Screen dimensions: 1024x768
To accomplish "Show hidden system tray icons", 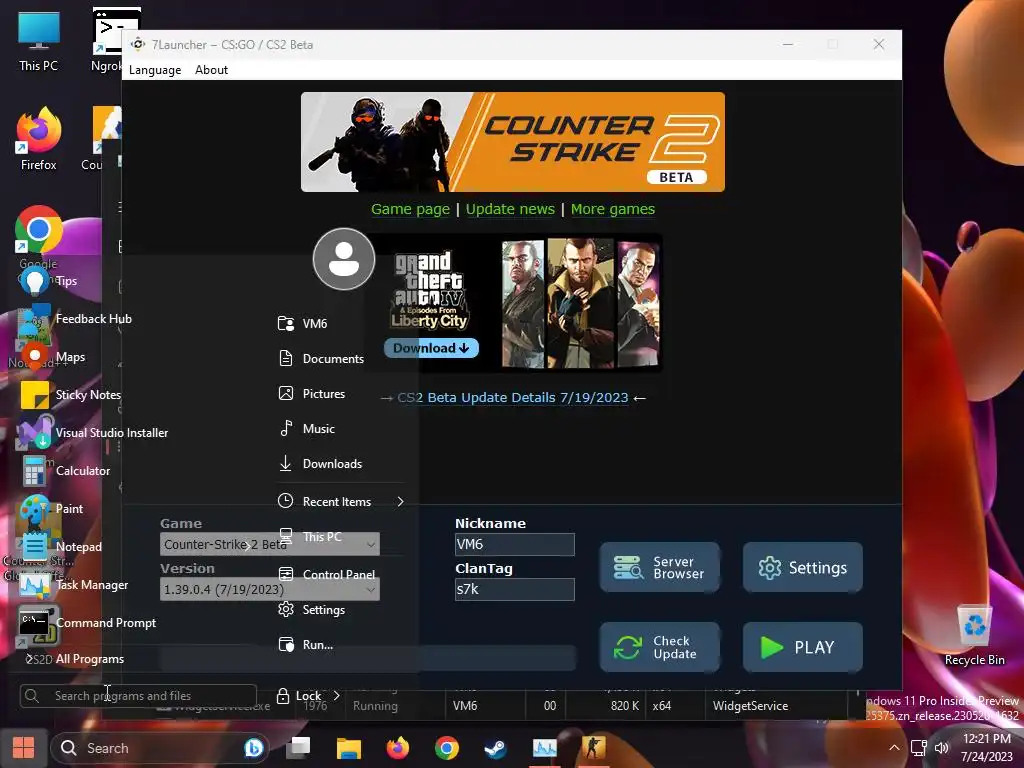I will pyautogui.click(x=894, y=748).
